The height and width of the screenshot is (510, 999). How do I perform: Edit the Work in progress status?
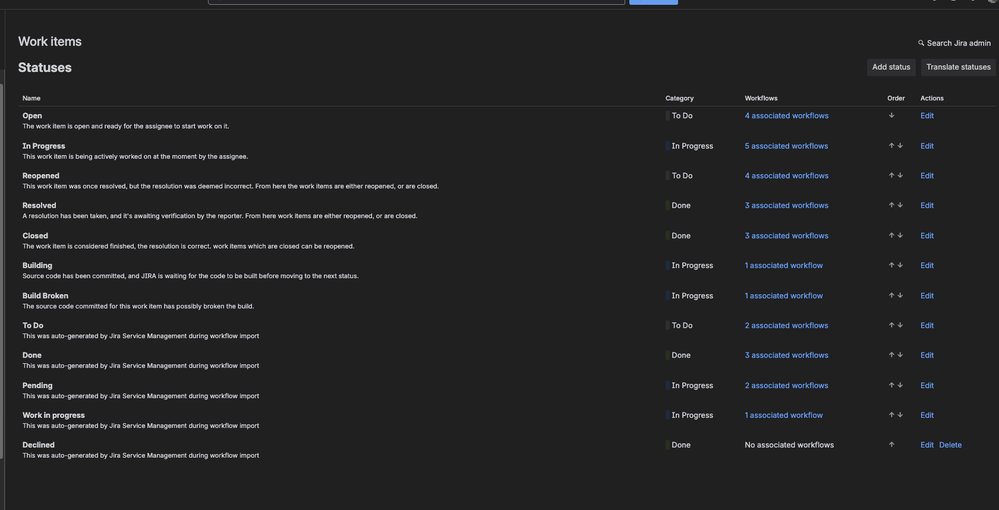click(927, 415)
